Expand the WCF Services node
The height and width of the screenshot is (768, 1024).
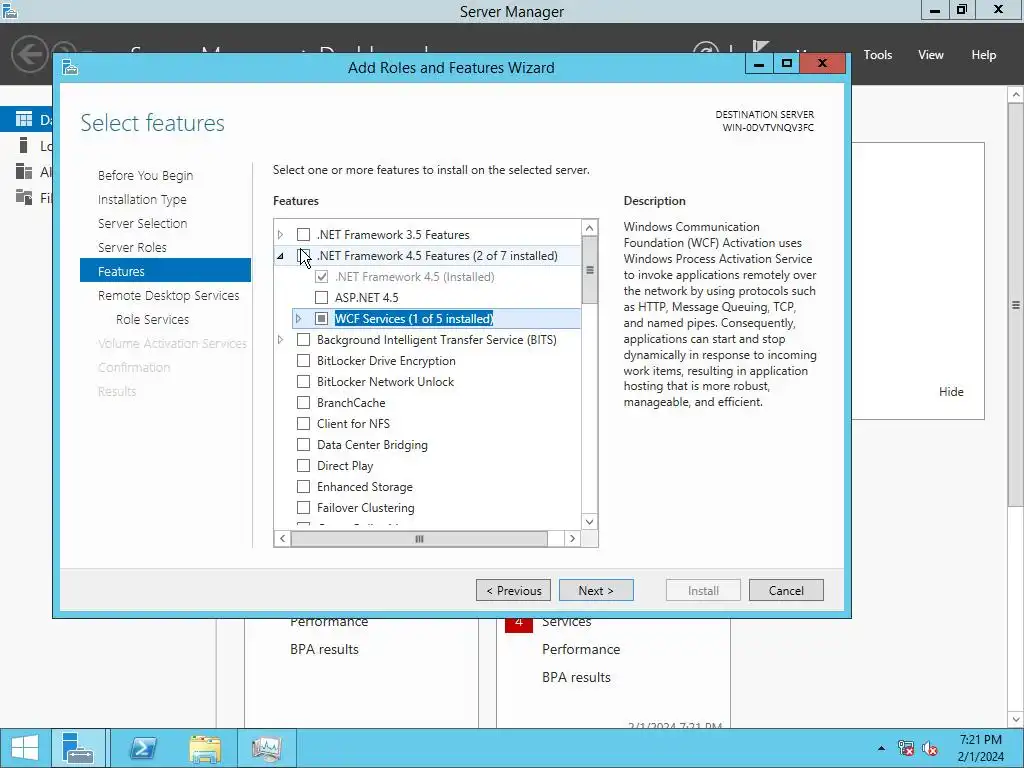pyautogui.click(x=298, y=319)
